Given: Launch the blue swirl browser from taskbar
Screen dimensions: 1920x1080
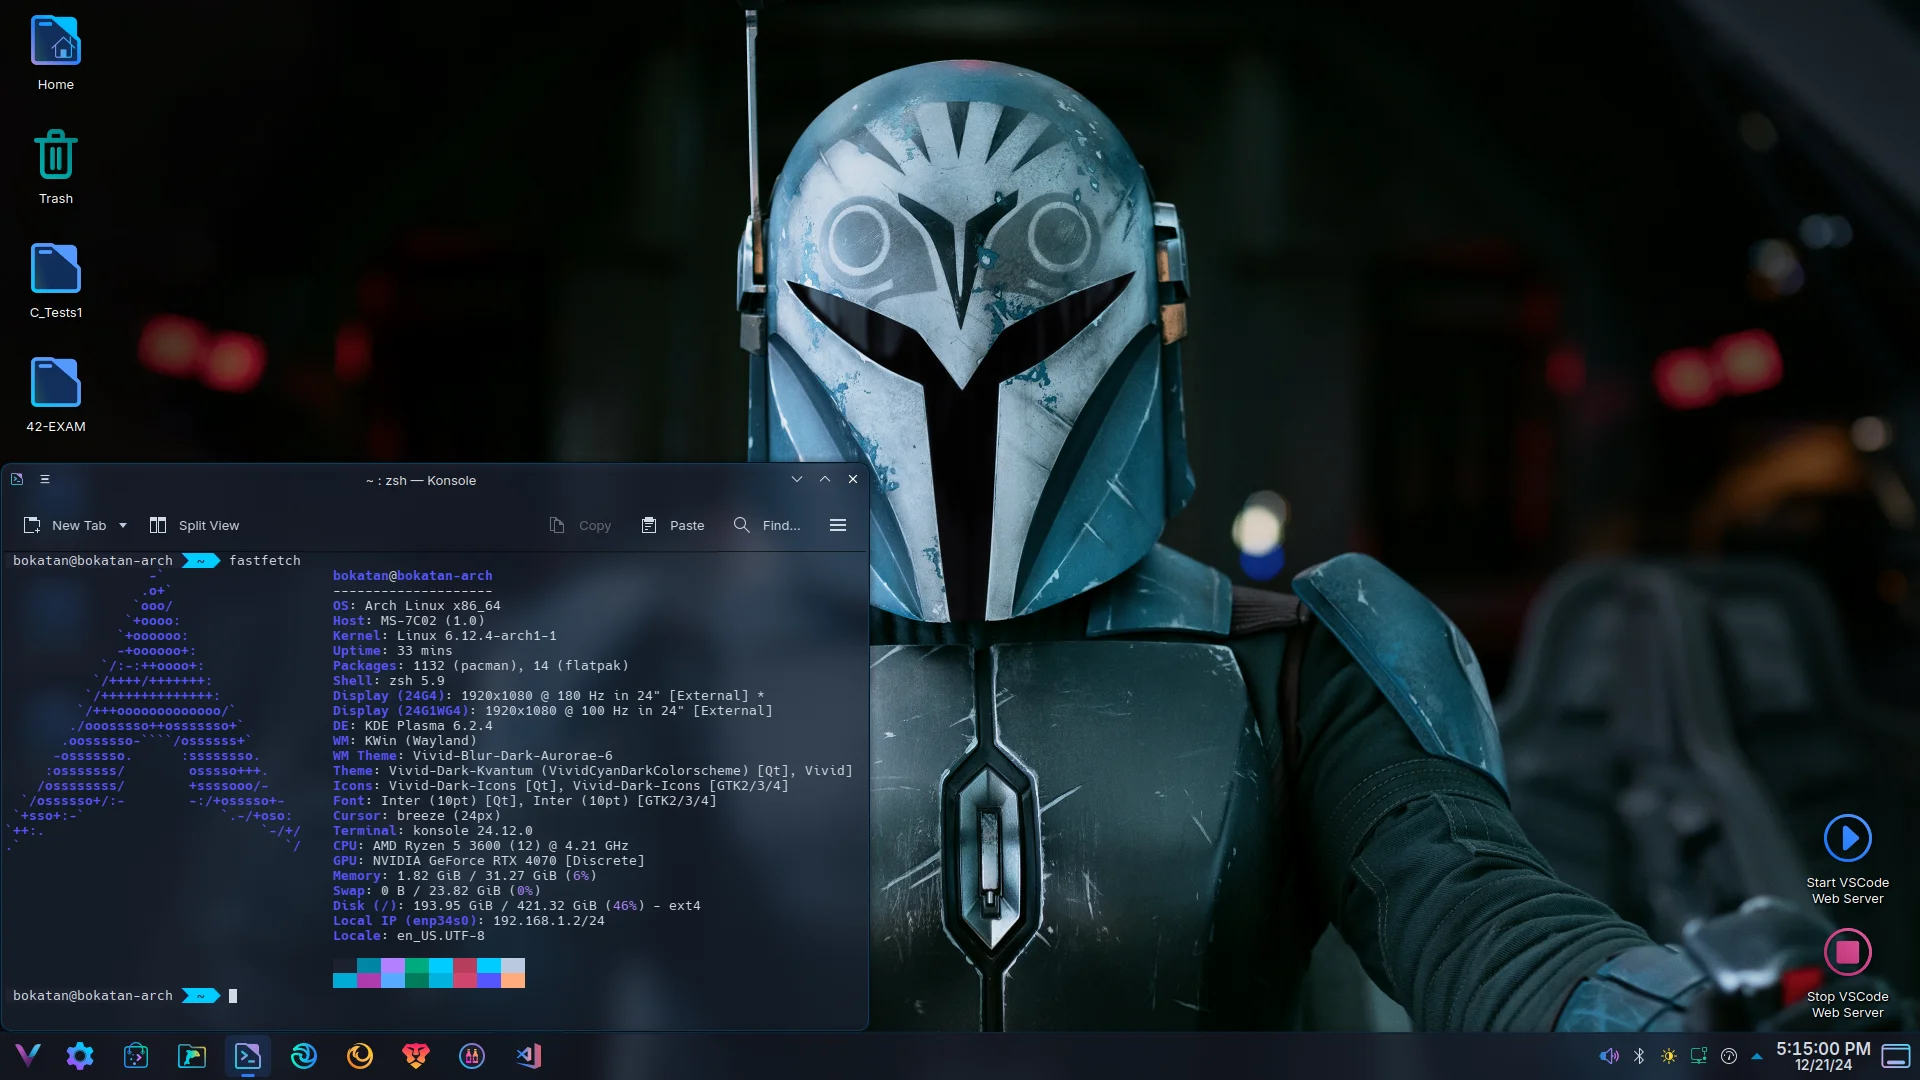Looking at the screenshot, I should pyautogui.click(x=304, y=1055).
